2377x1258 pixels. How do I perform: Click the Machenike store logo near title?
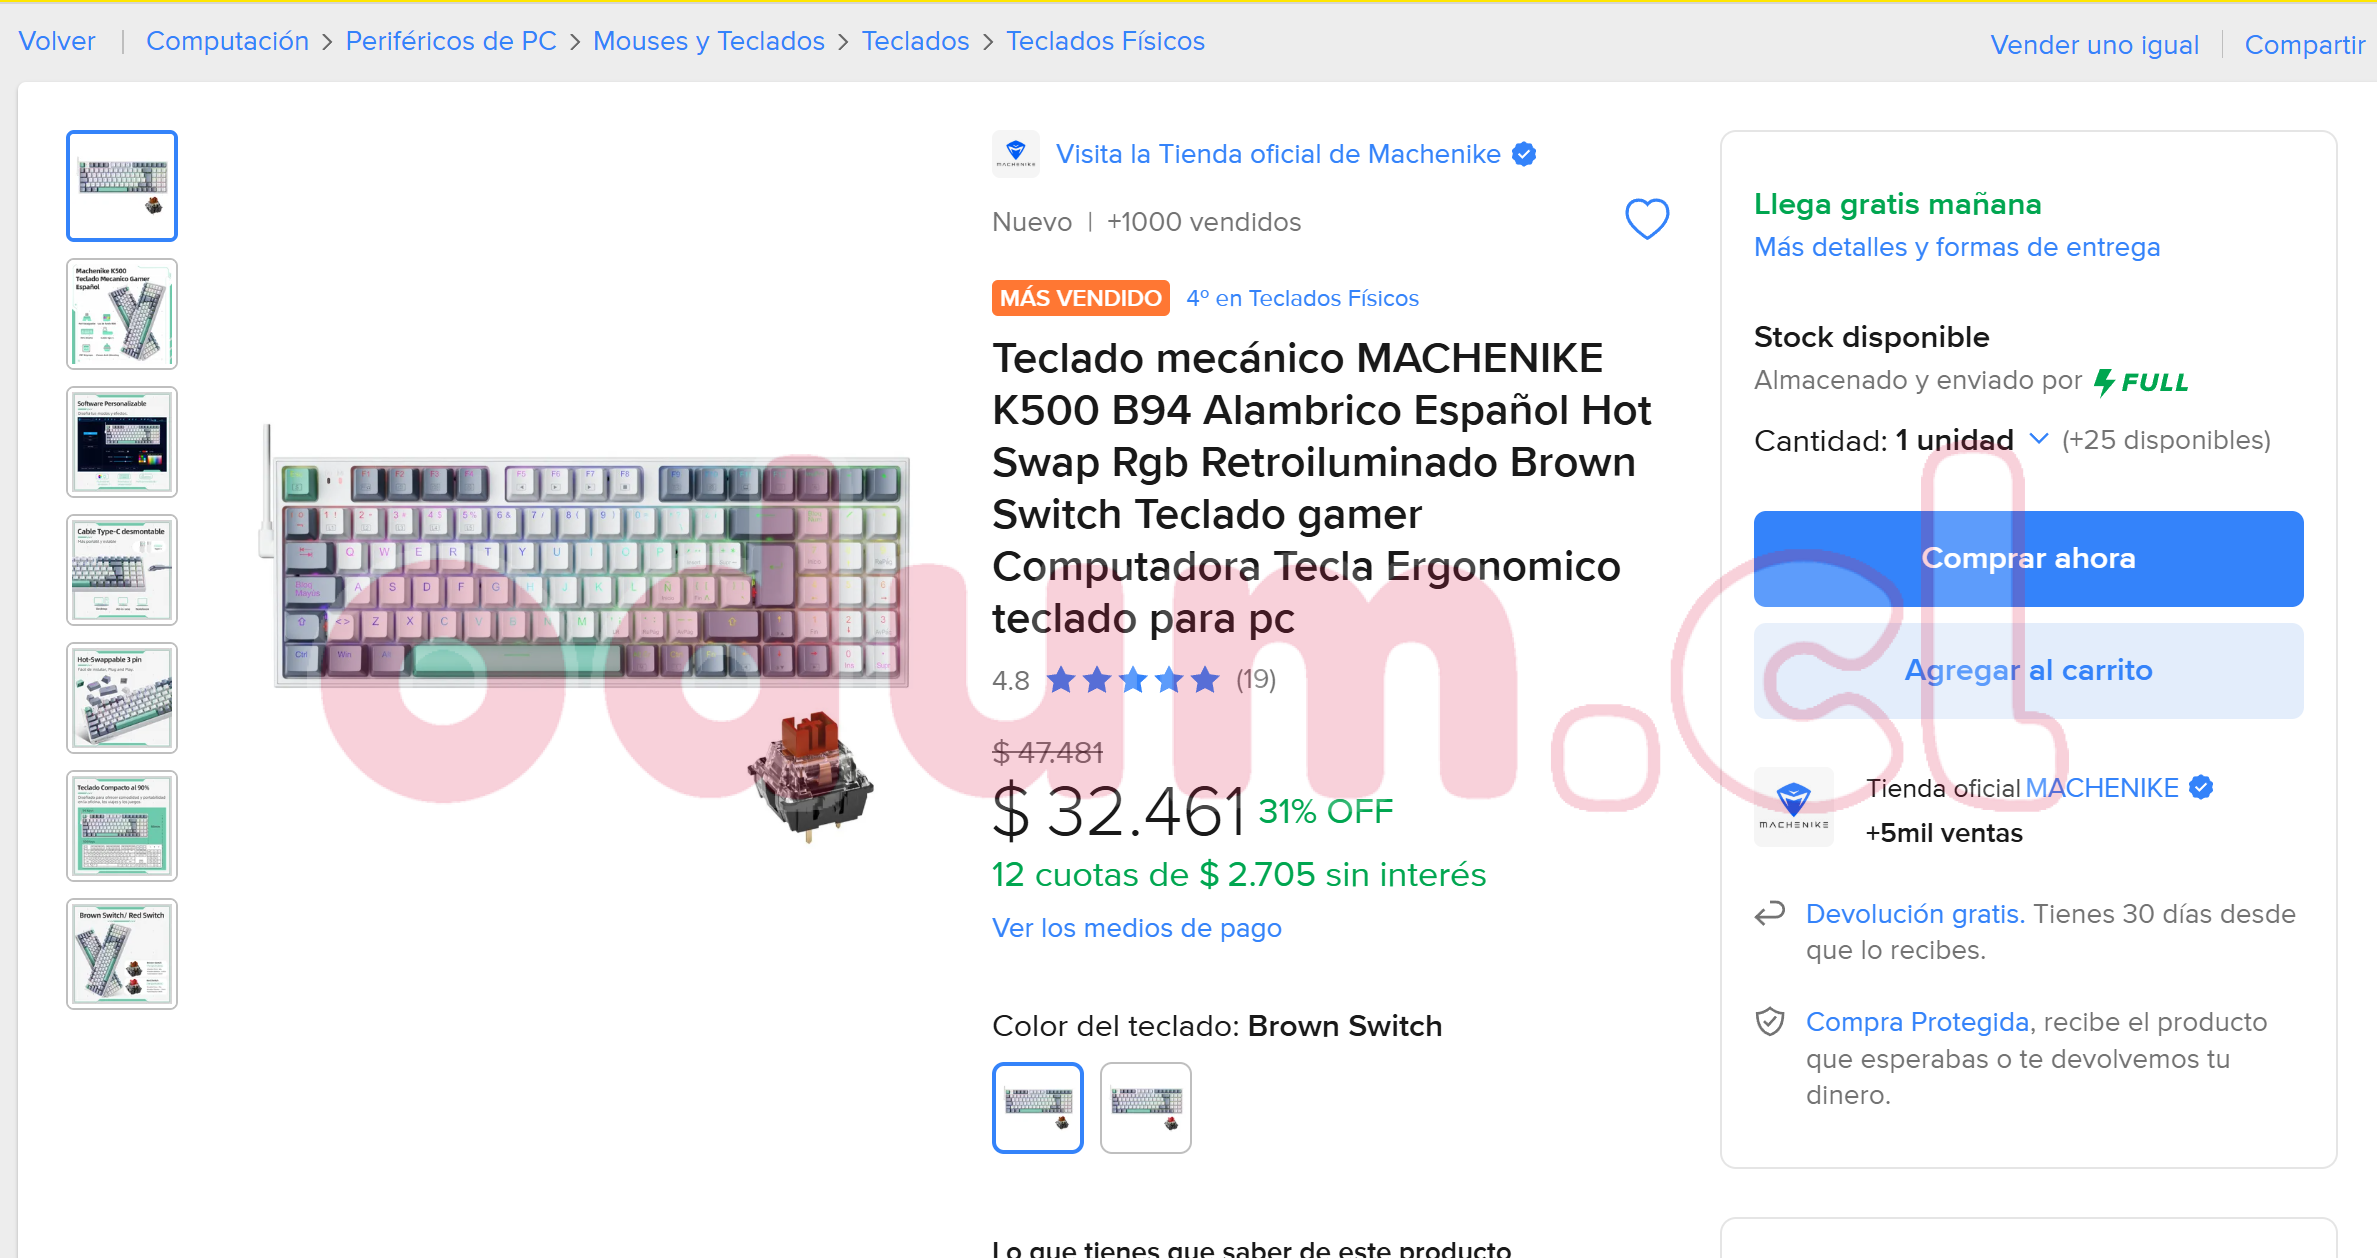1015,154
